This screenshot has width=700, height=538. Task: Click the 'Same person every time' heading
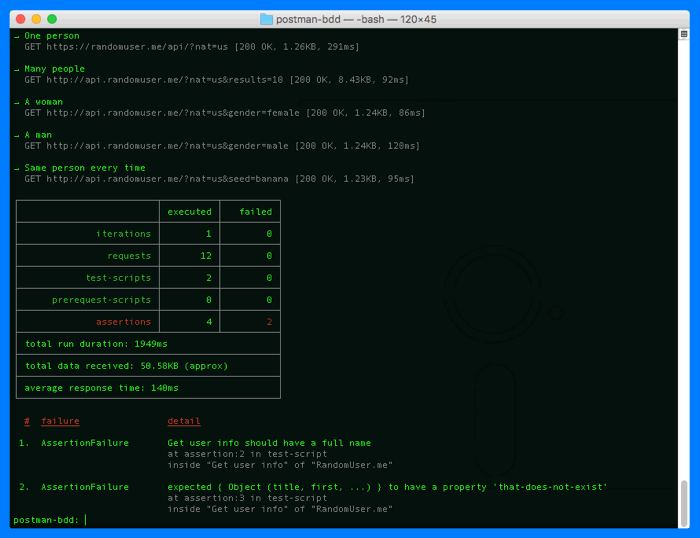tap(85, 168)
